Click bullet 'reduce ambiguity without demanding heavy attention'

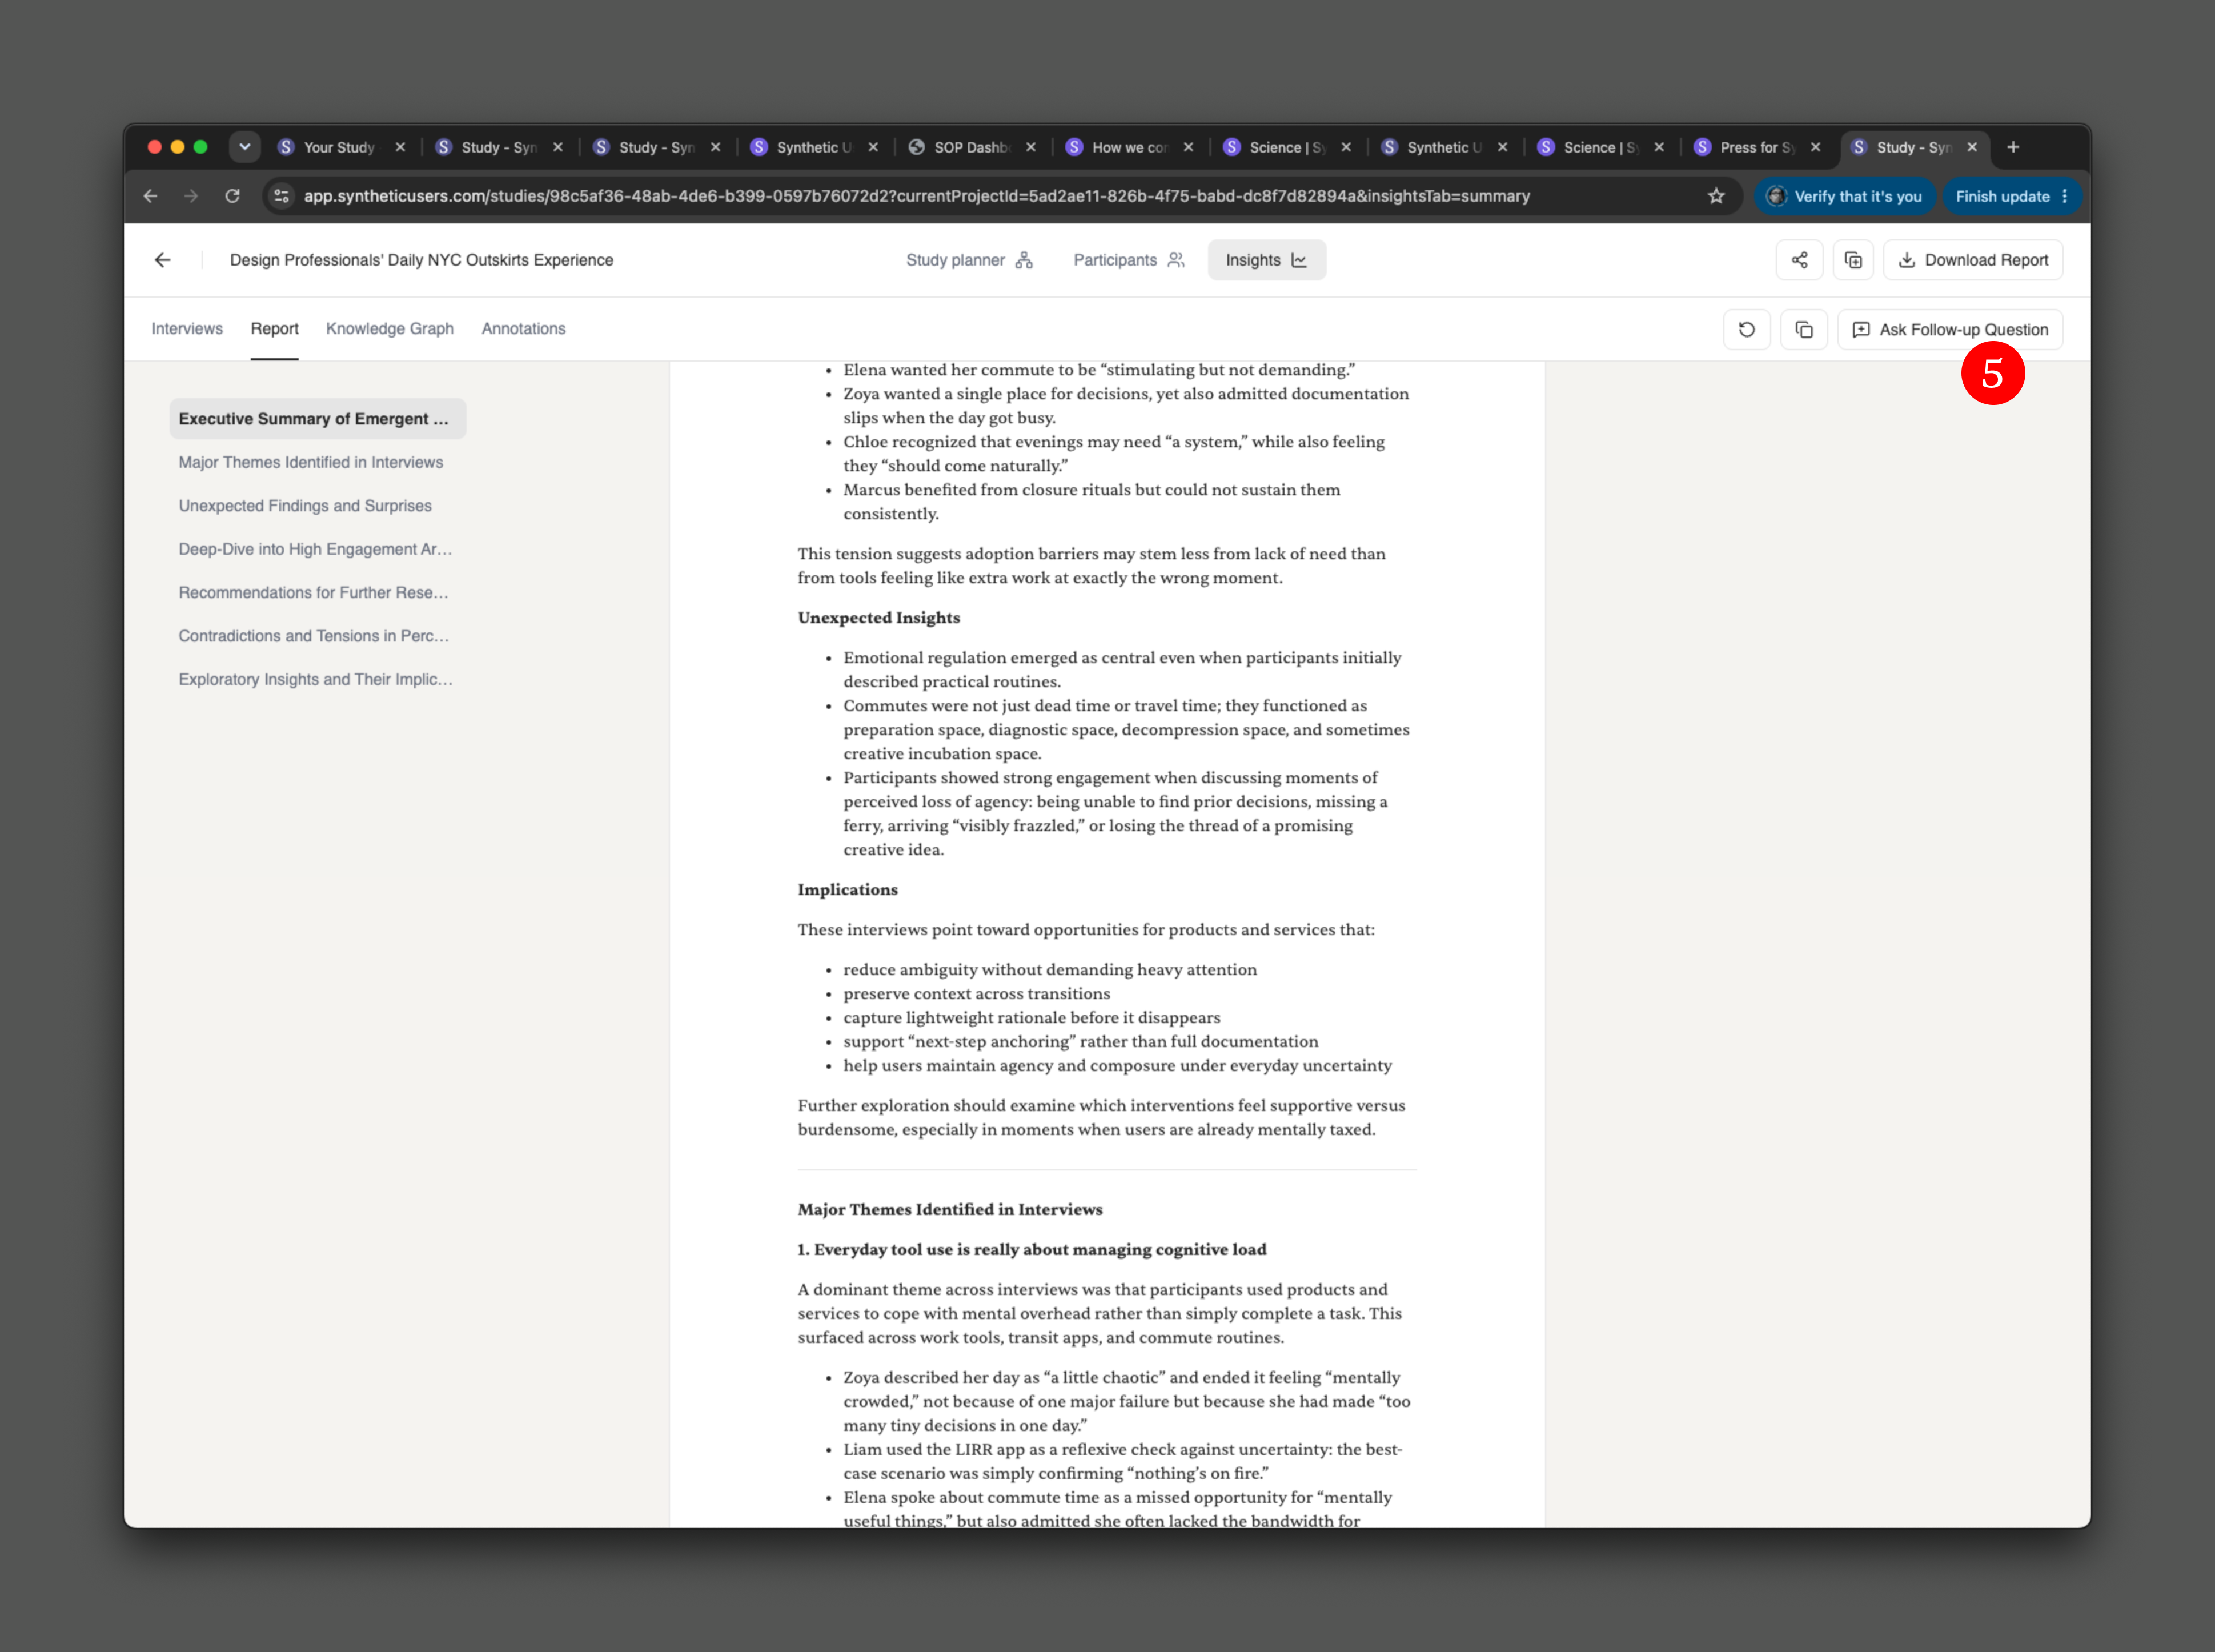click(x=1050, y=970)
